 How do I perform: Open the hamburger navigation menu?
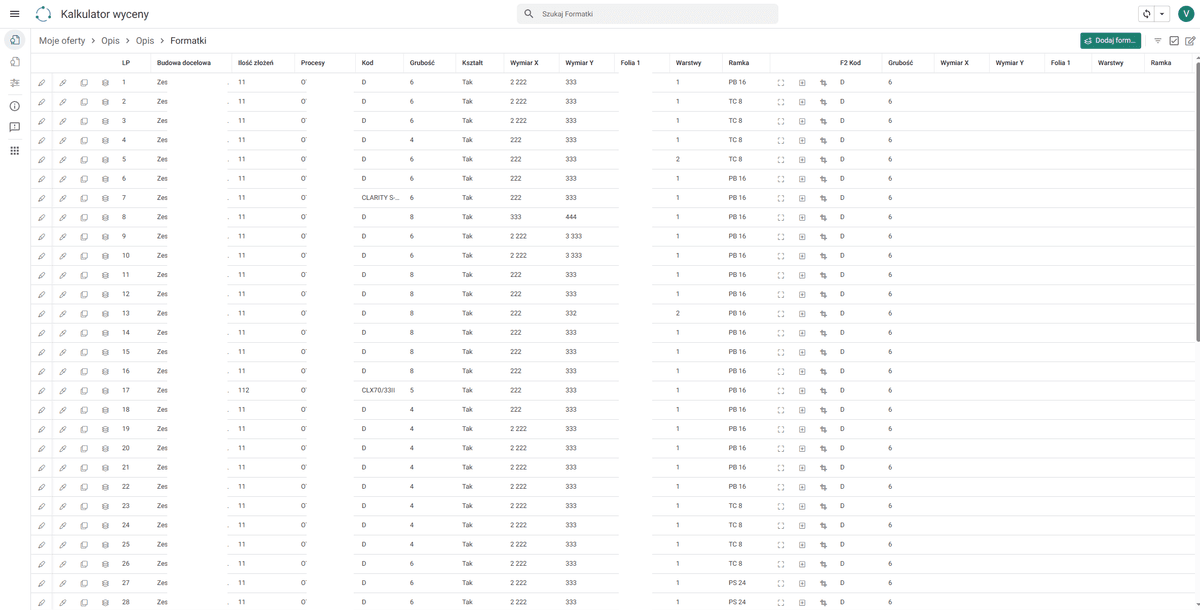pos(14,14)
